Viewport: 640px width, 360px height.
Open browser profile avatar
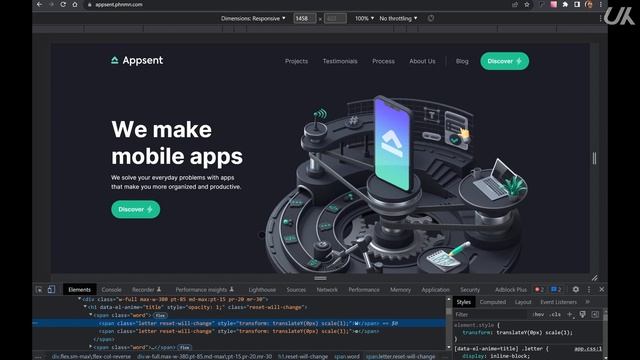589,4
